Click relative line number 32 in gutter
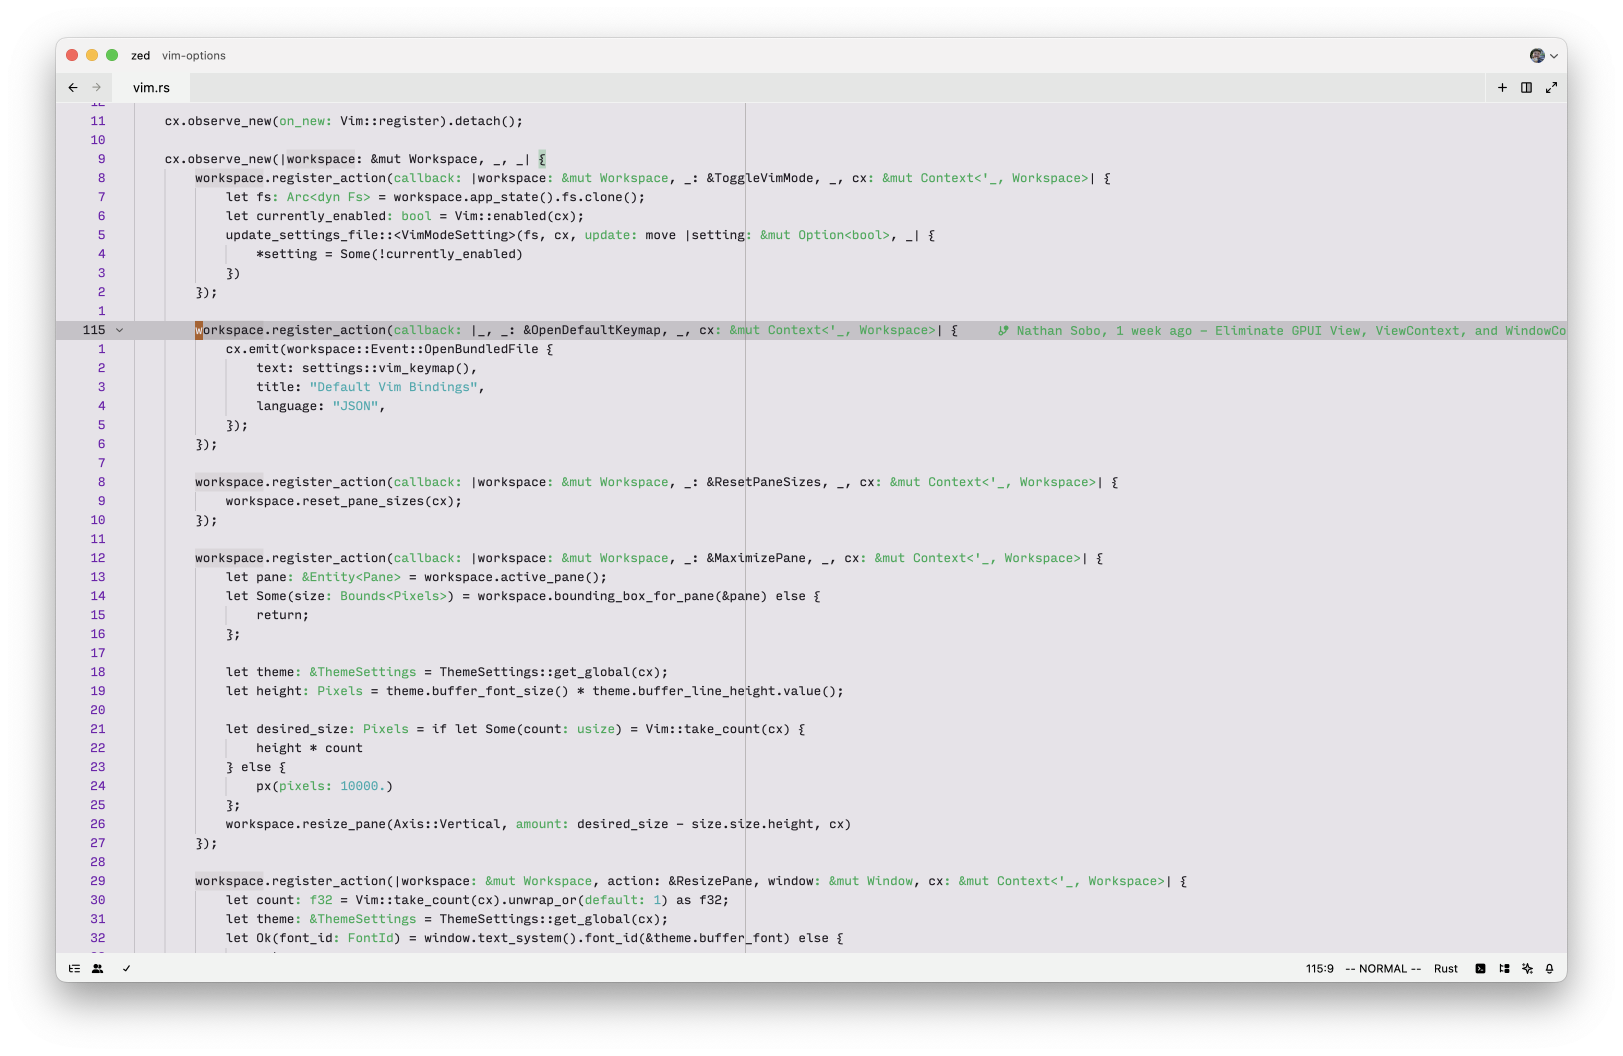The width and height of the screenshot is (1623, 1056). tap(98, 938)
